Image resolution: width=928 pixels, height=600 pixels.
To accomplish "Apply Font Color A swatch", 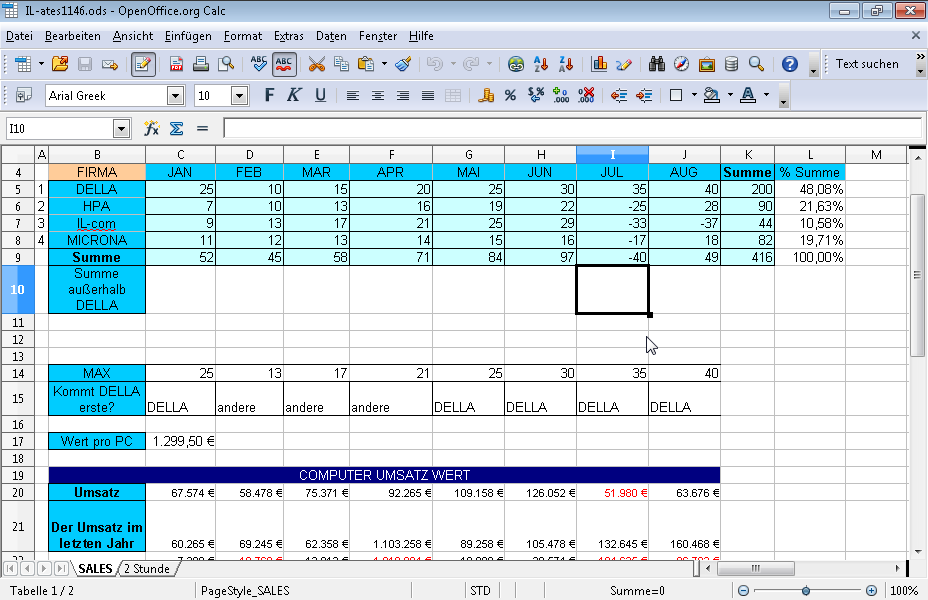I will [748, 95].
